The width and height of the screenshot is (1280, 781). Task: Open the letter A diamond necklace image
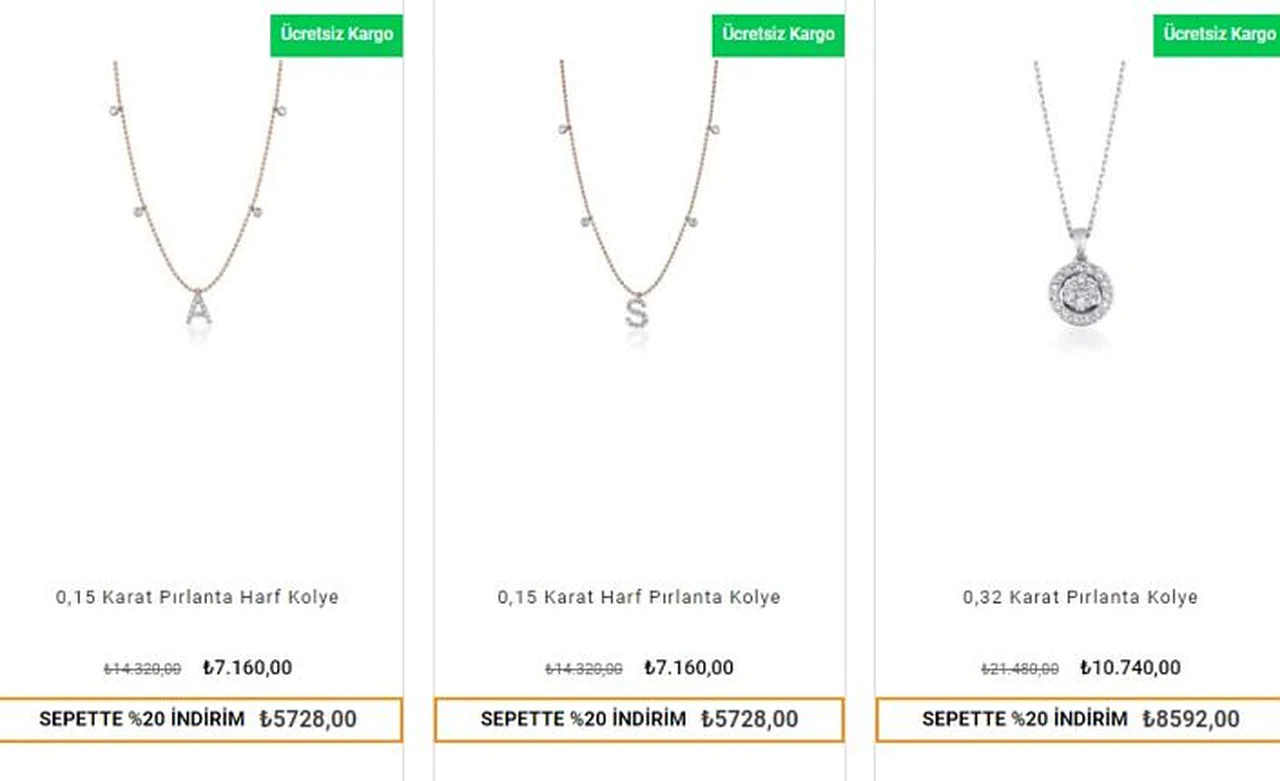click(x=199, y=200)
